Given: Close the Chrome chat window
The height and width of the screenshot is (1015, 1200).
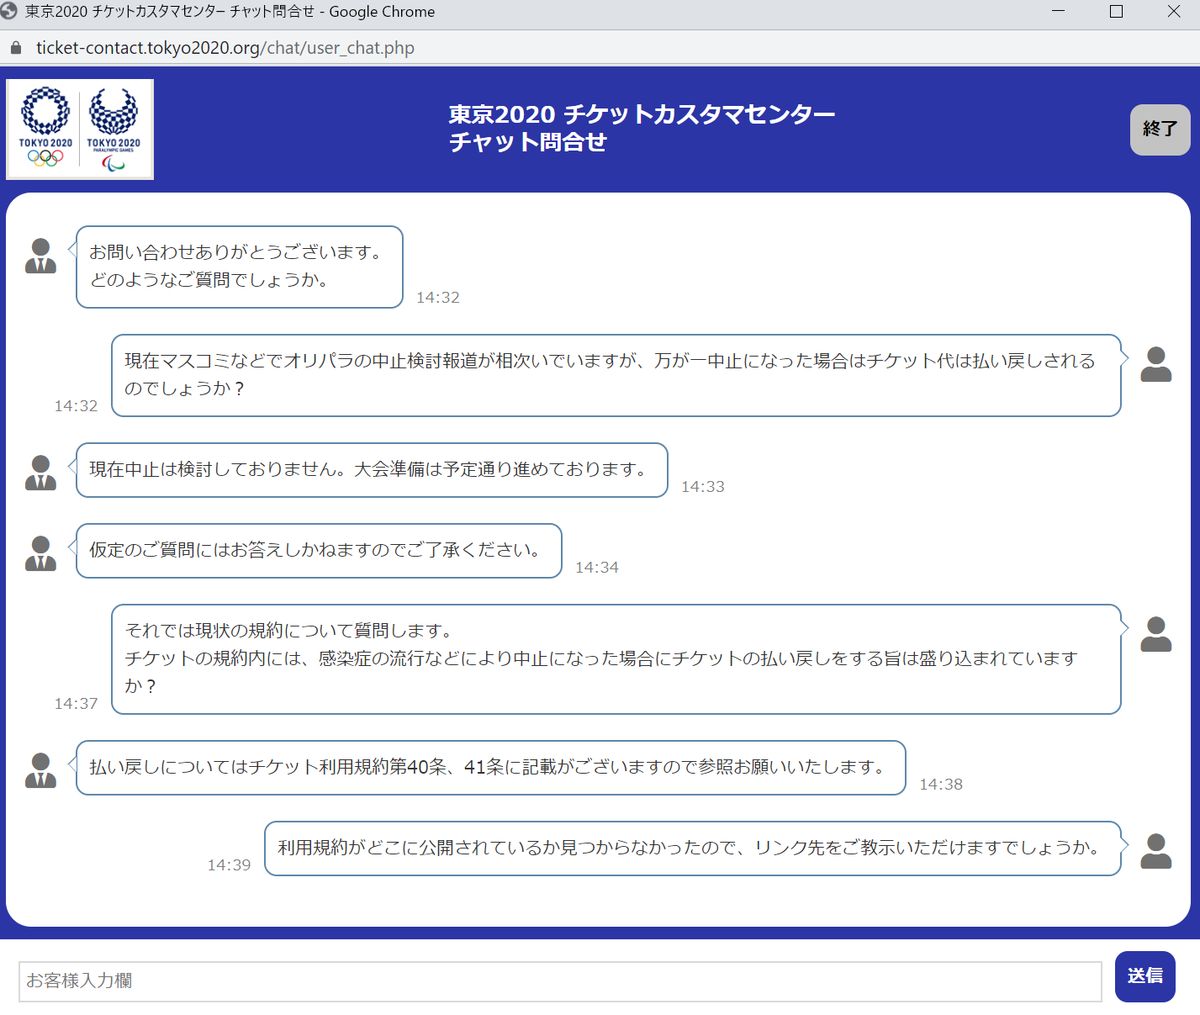Looking at the screenshot, I should pos(1174,12).
